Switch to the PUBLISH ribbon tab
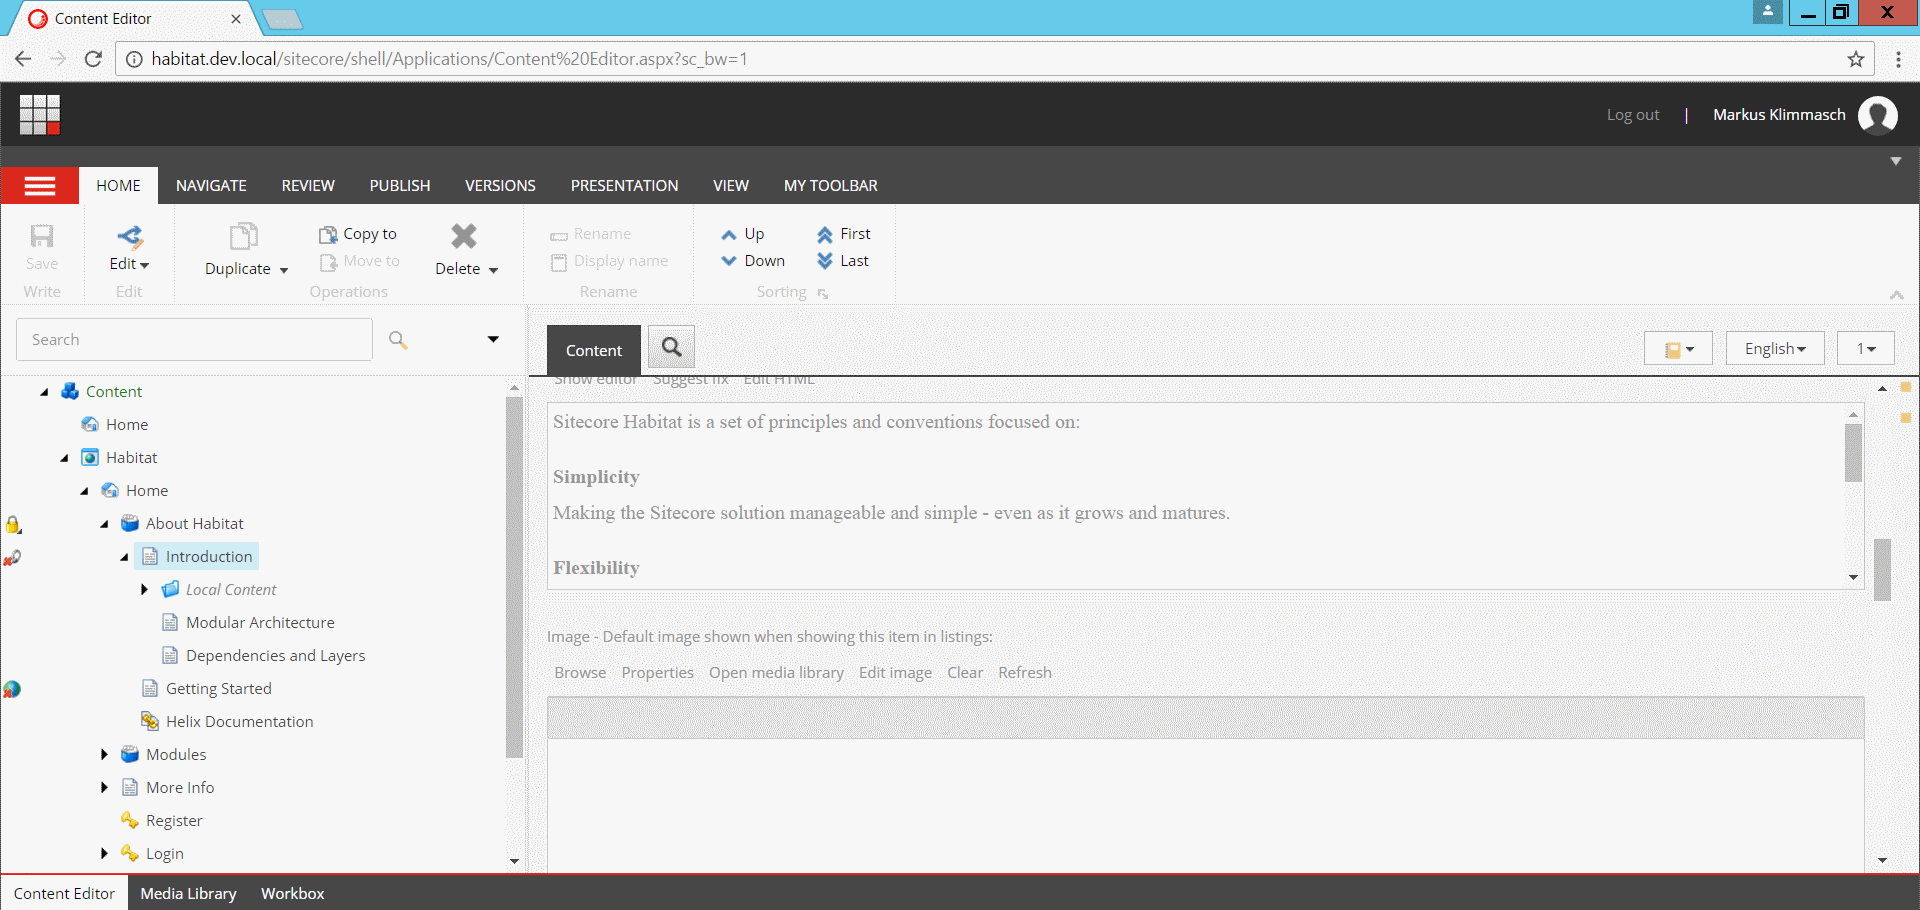Viewport: 1920px width, 910px height. coord(400,186)
